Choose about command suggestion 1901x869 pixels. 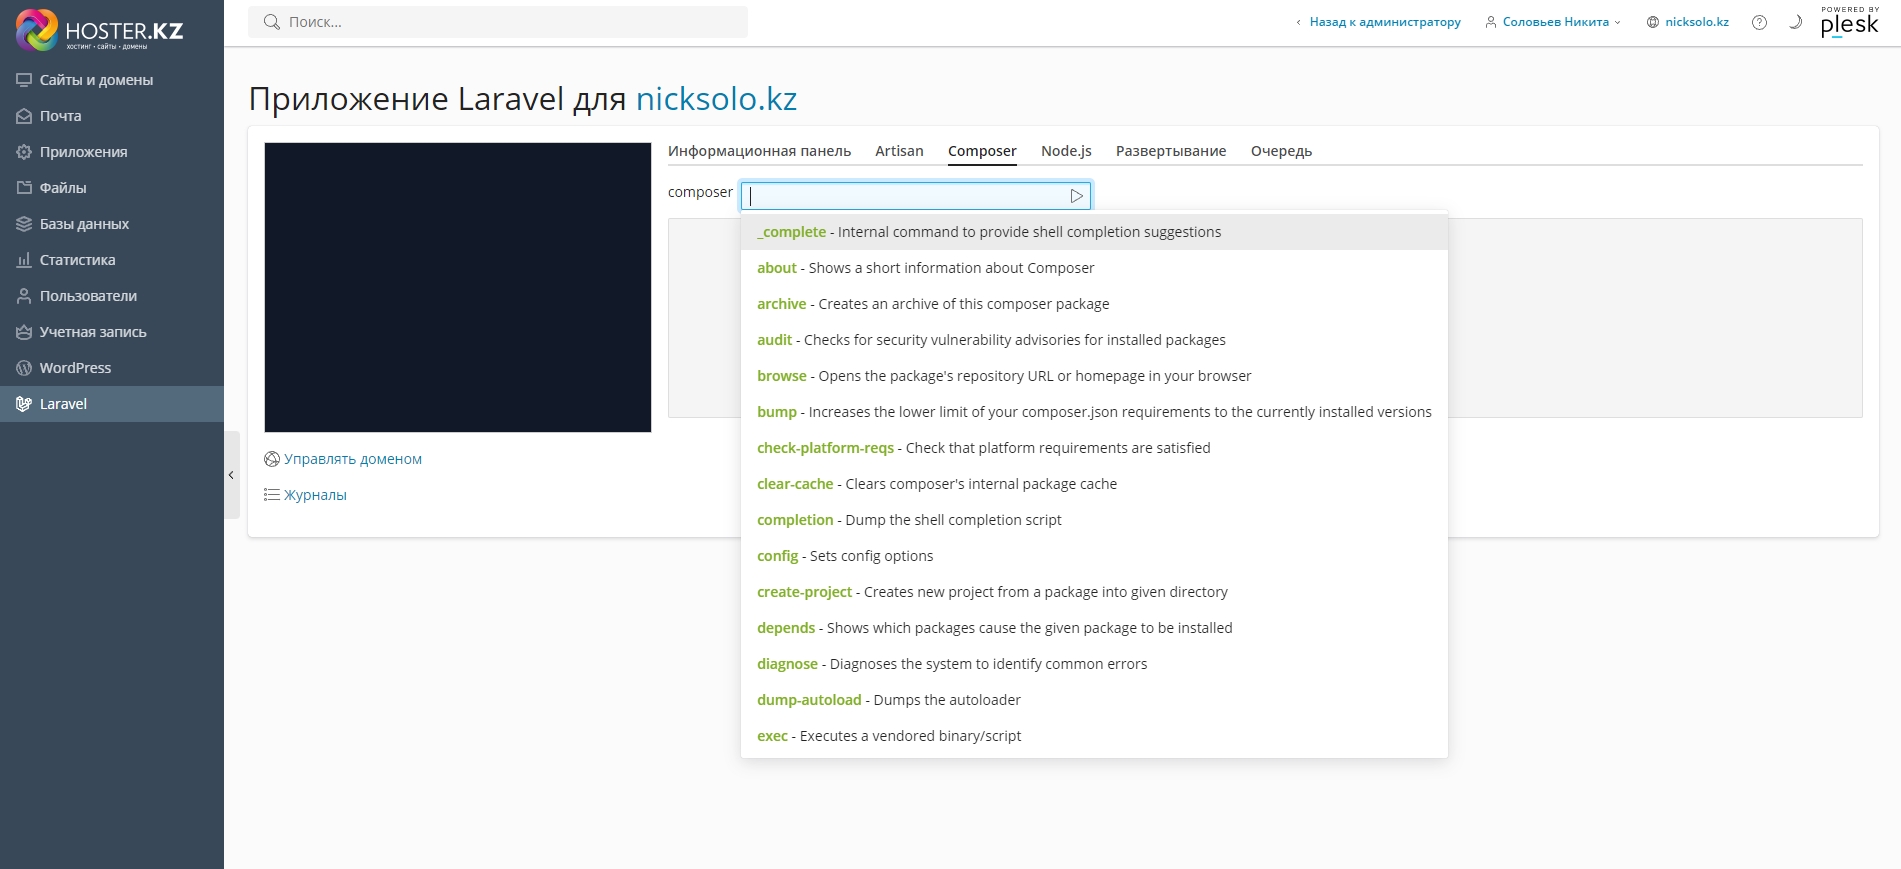click(x=1094, y=268)
